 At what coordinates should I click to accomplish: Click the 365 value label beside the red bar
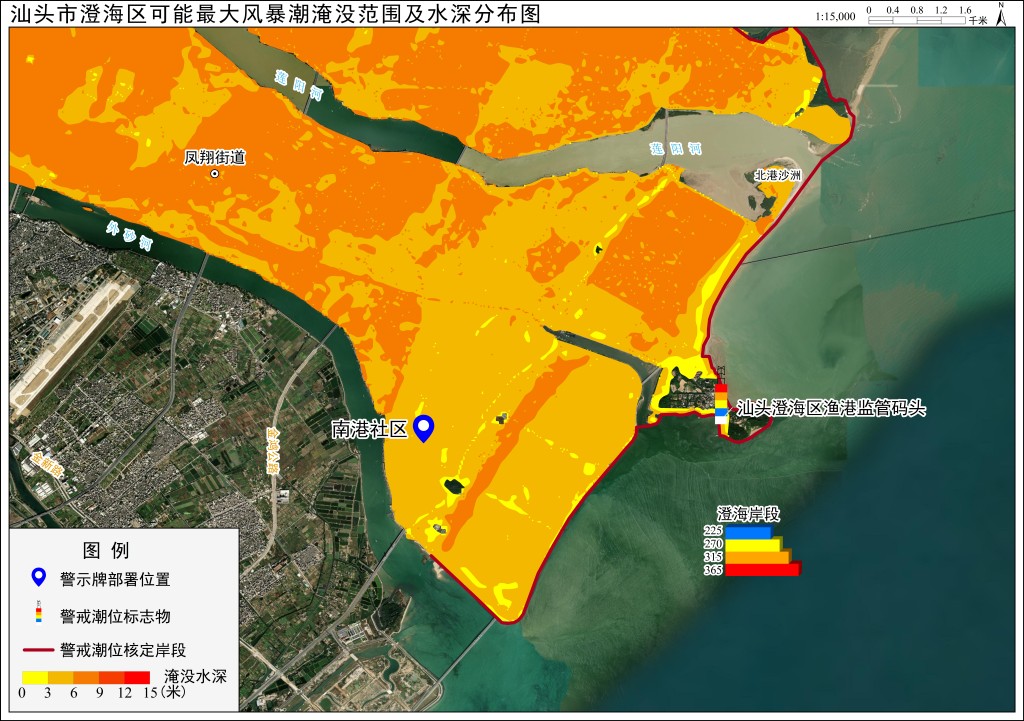click(x=713, y=570)
